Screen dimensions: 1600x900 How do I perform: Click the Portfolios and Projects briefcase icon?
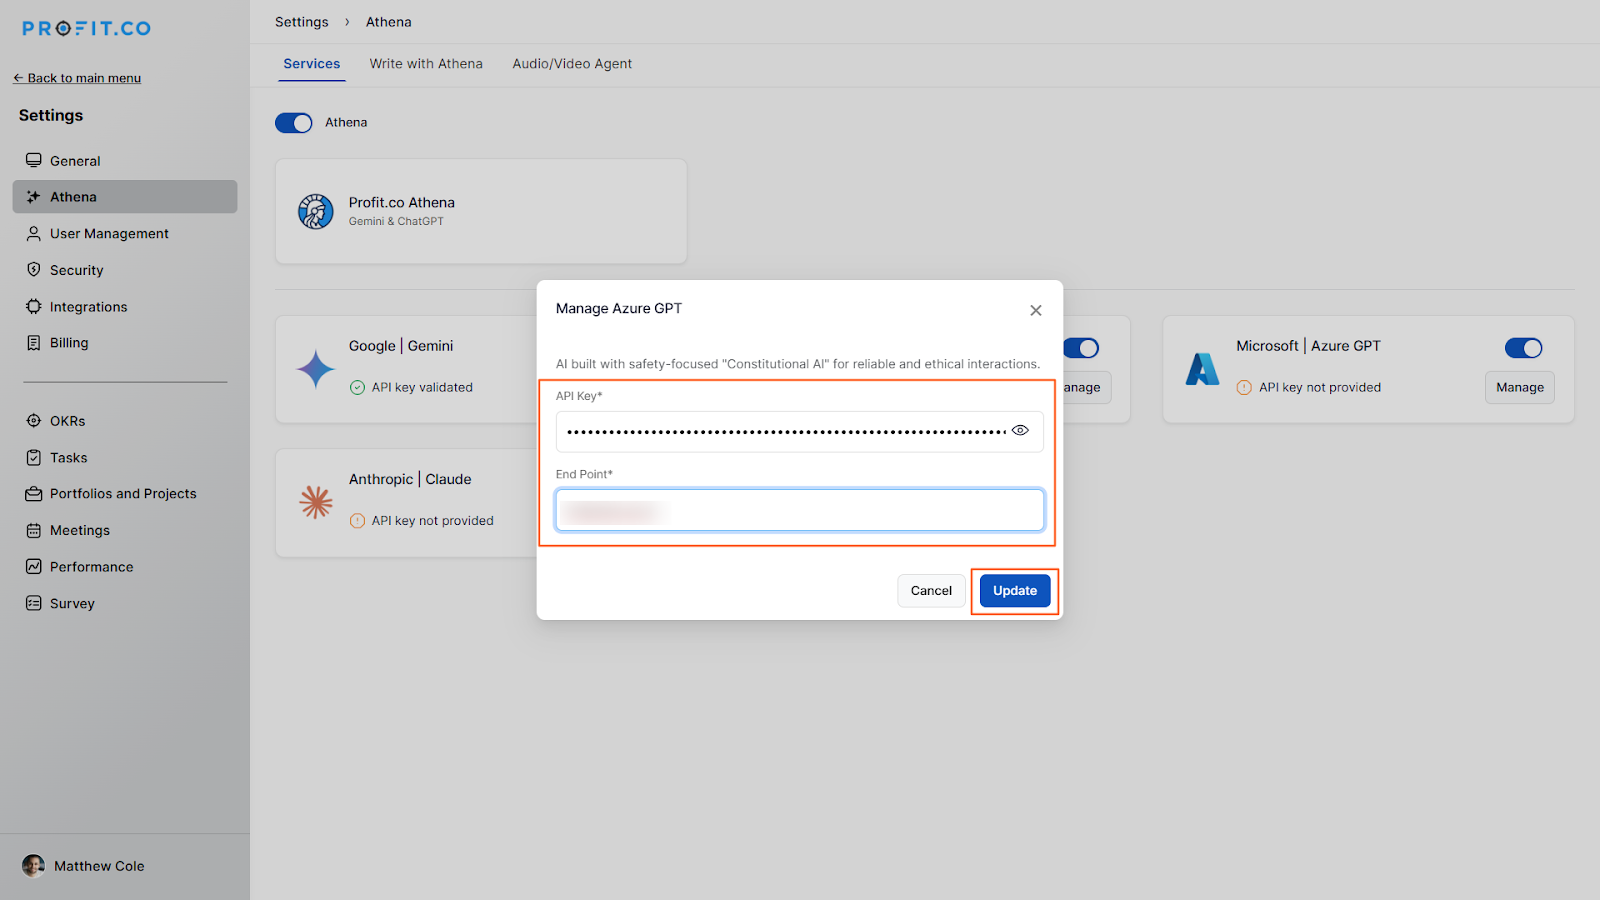tap(34, 494)
